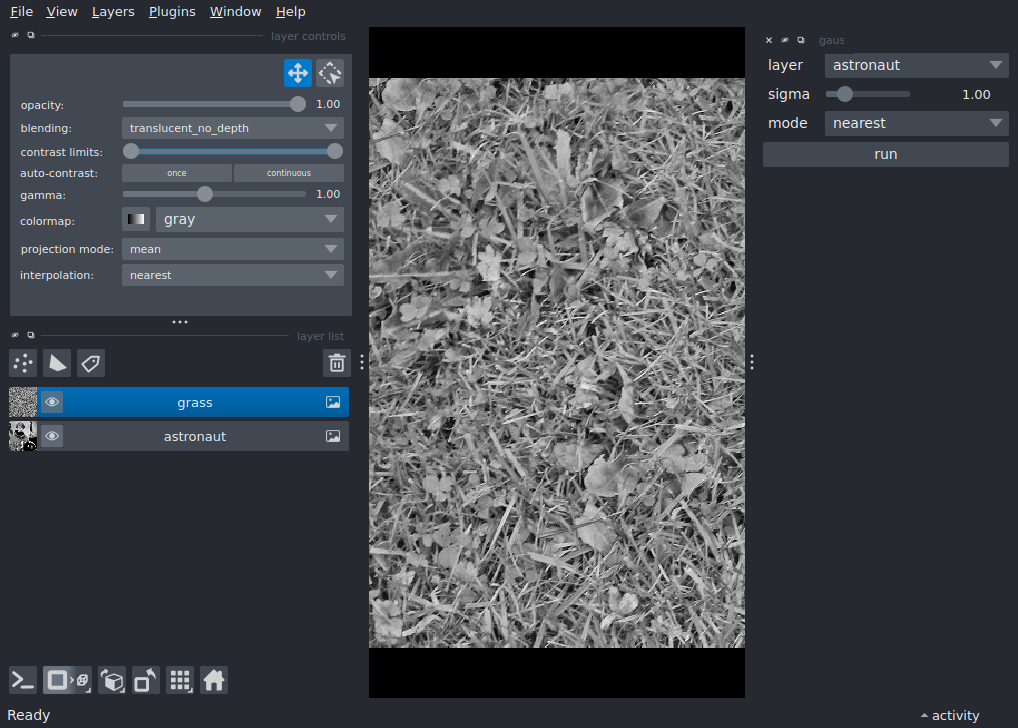Run the gaussian filter
The image size is (1018, 728).
click(x=885, y=154)
